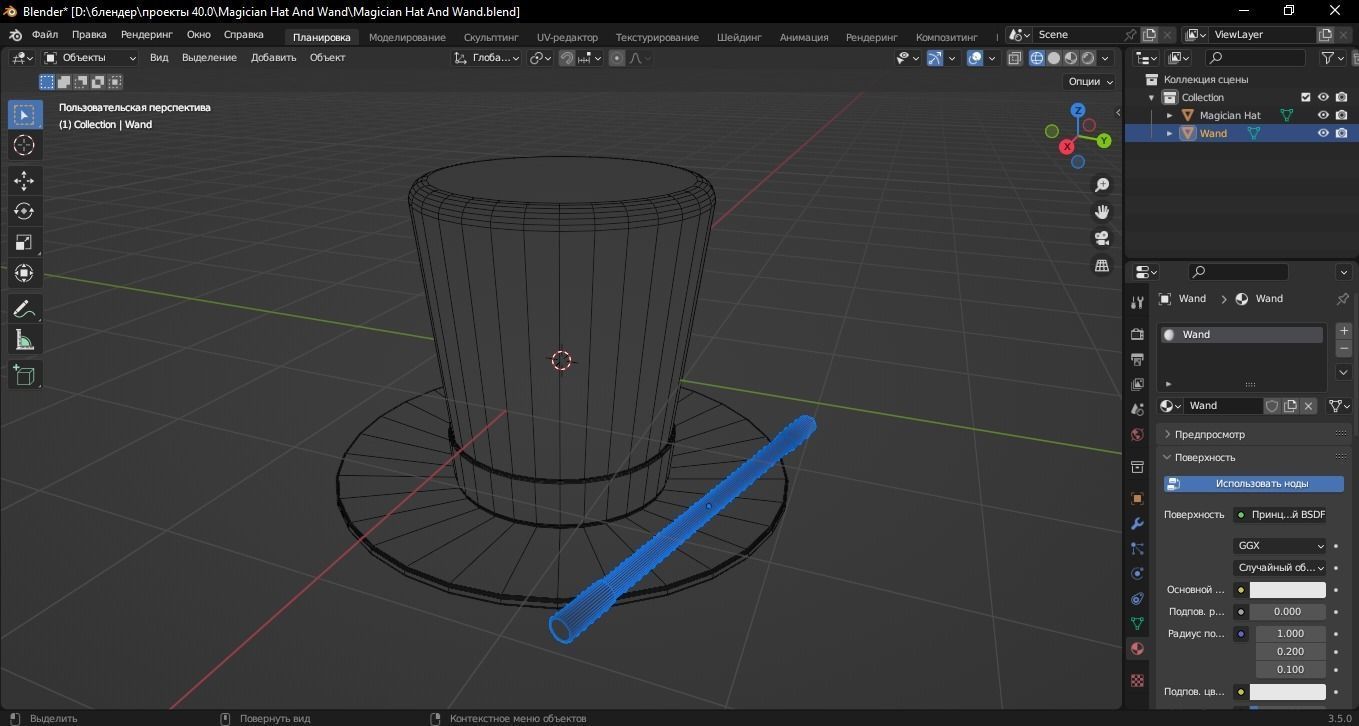
Task: Click the zoom magnifier viewport icon
Action: (x=1102, y=185)
